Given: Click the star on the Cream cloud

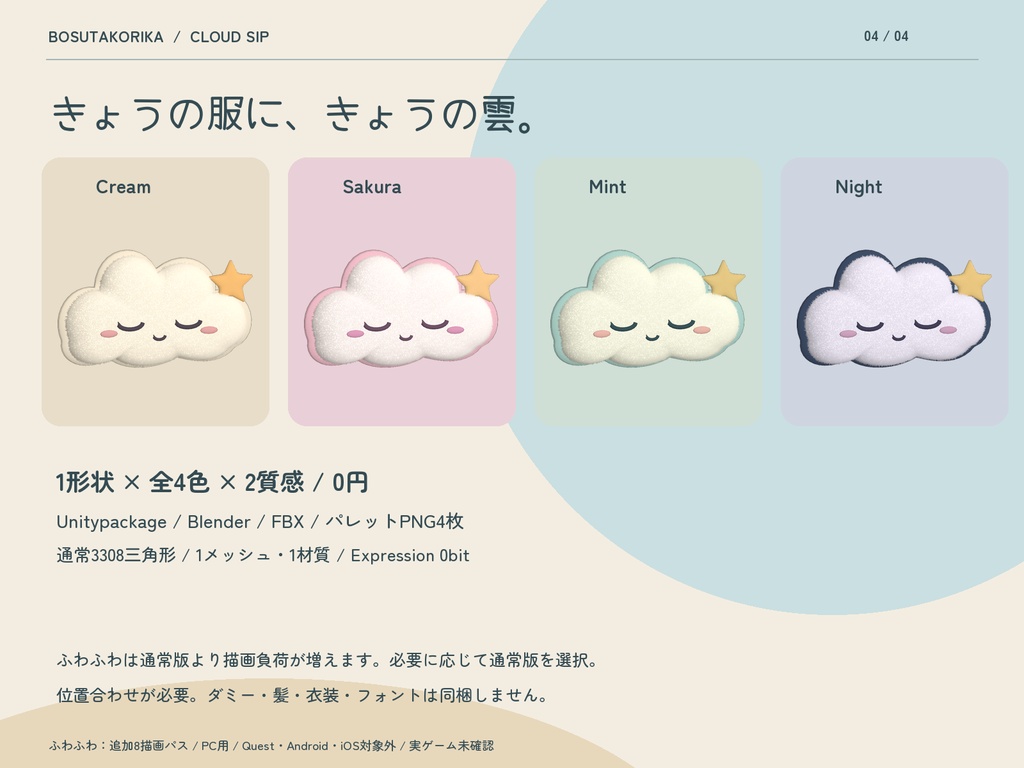Looking at the screenshot, I should (x=232, y=281).
